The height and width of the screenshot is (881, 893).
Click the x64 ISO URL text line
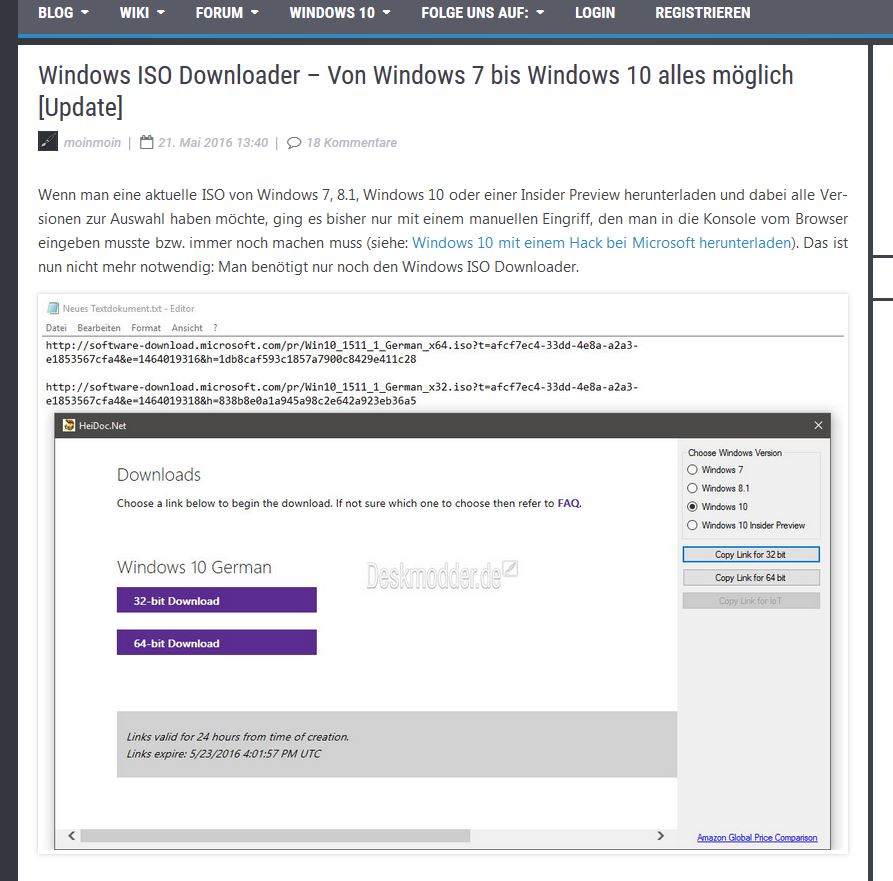click(342, 352)
